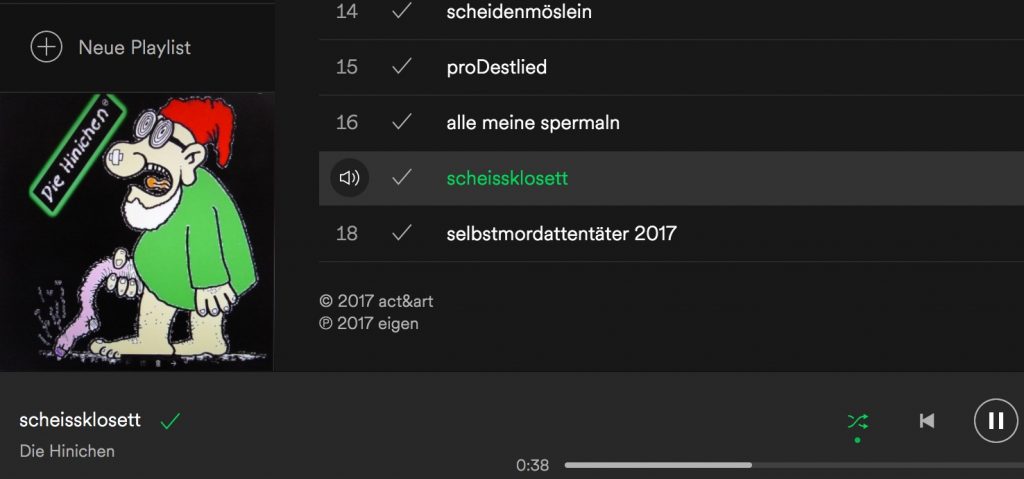
Task: Click scheissklosett title in now-playing bar
Action: click(80, 420)
